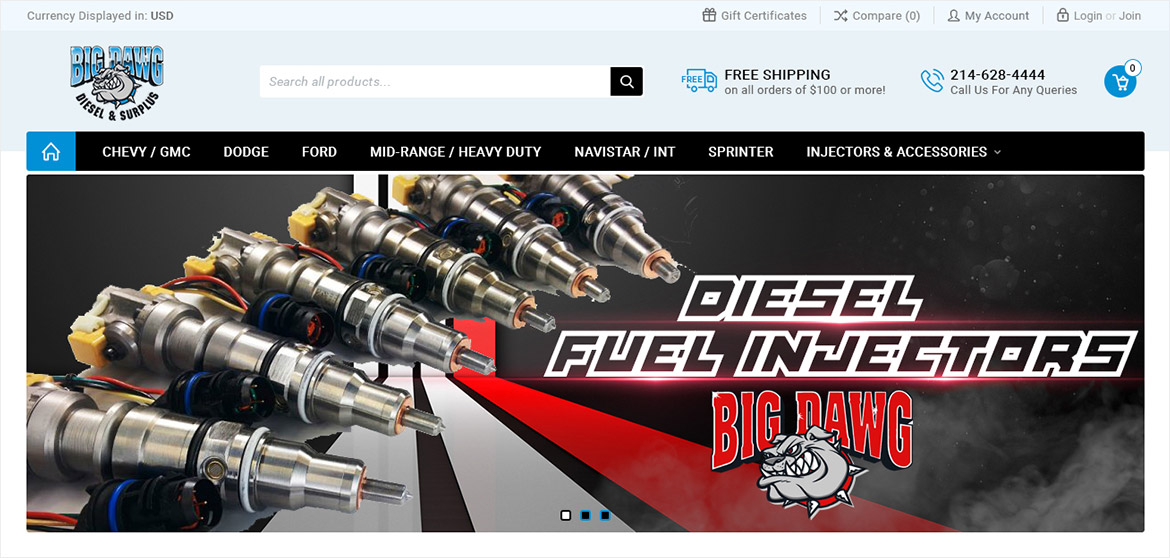Click the Login link
The height and width of the screenshot is (558, 1170).
point(1088,16)
